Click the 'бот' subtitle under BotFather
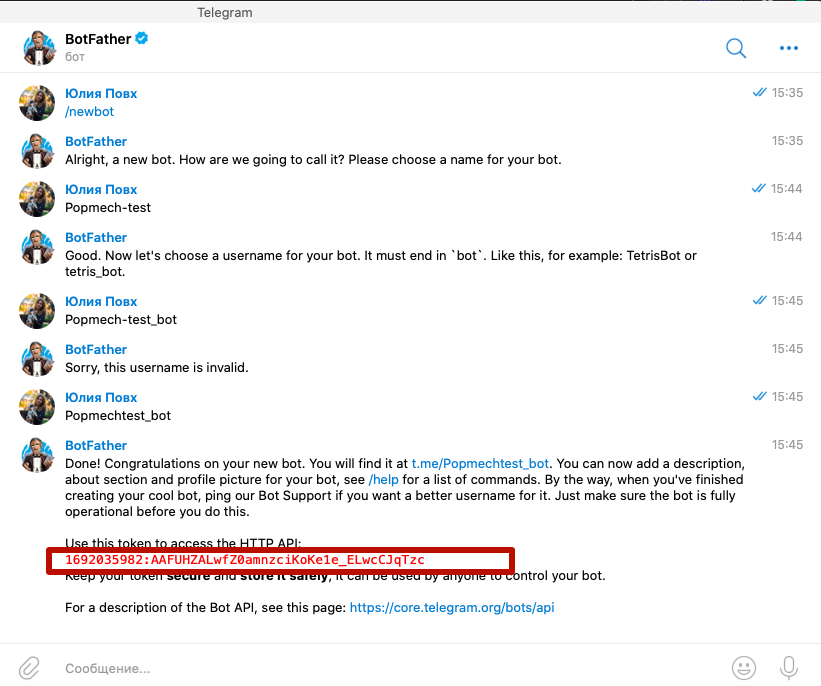 75,57
